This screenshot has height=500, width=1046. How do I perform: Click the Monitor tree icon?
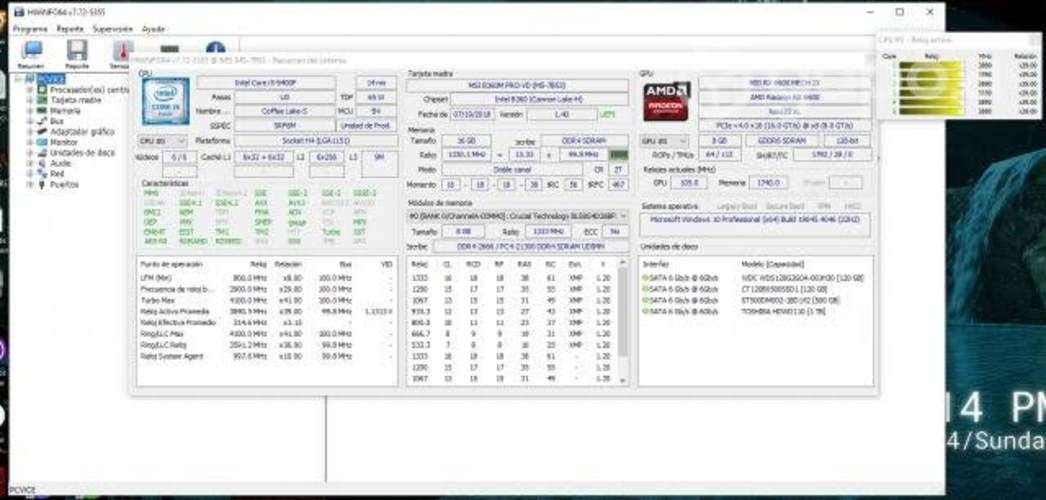pyautogui.click(x=43, y=142)
